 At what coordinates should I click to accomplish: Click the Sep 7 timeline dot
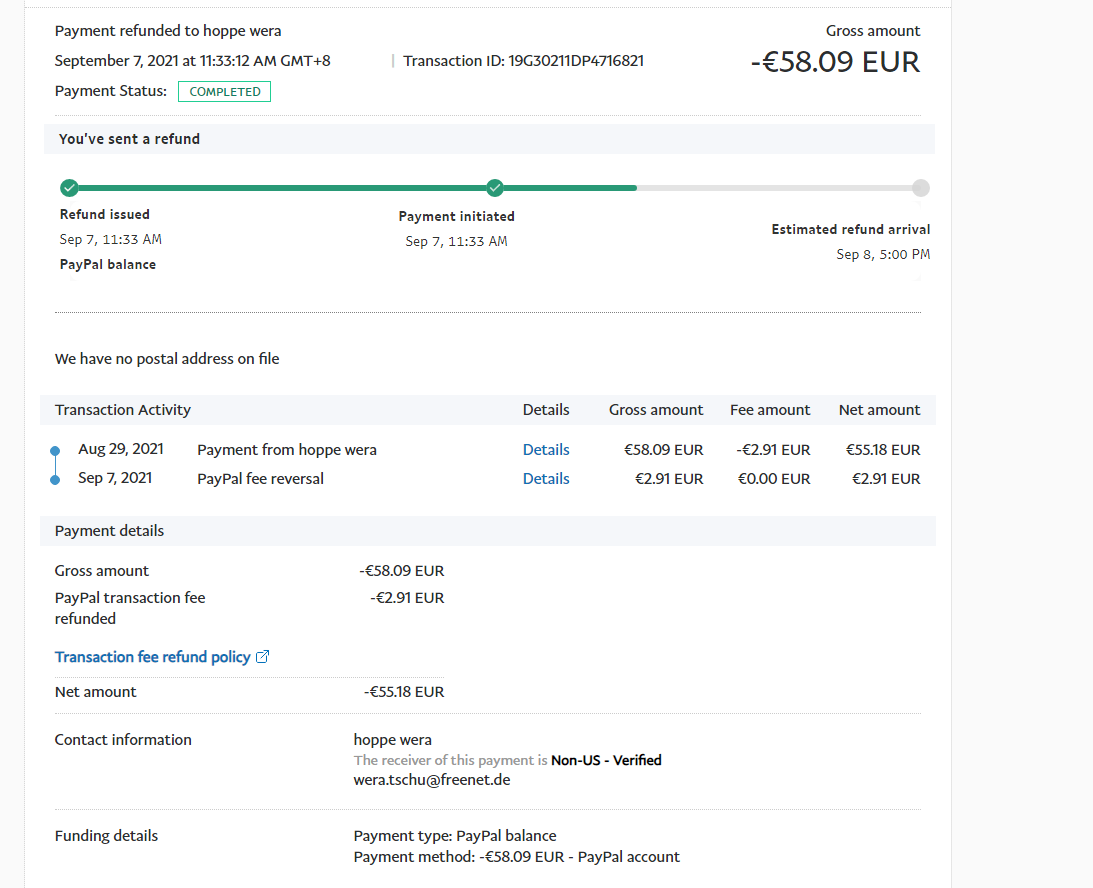(55, 480)
